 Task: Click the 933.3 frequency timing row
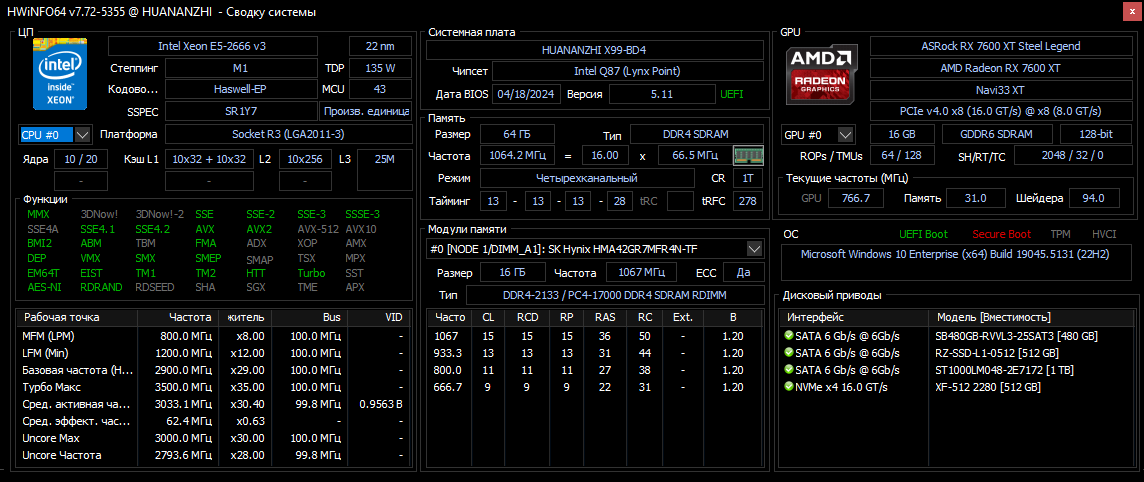click(595, 353)
